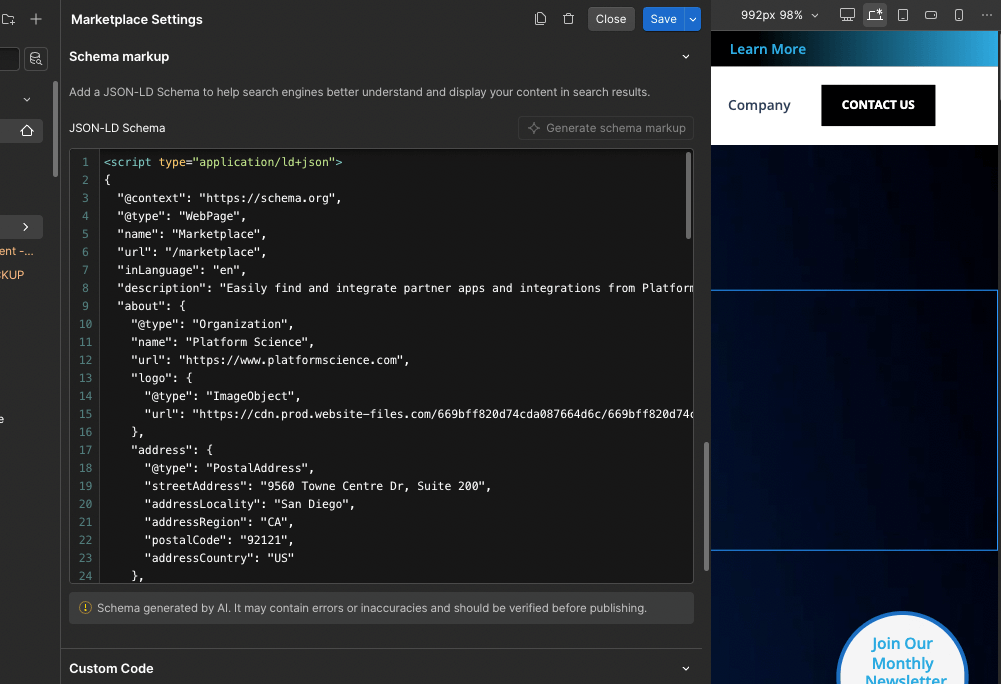Click the add new page plus icon
Image resolution: width=1001 pixels, height=684 pixels.
[36, 19]
